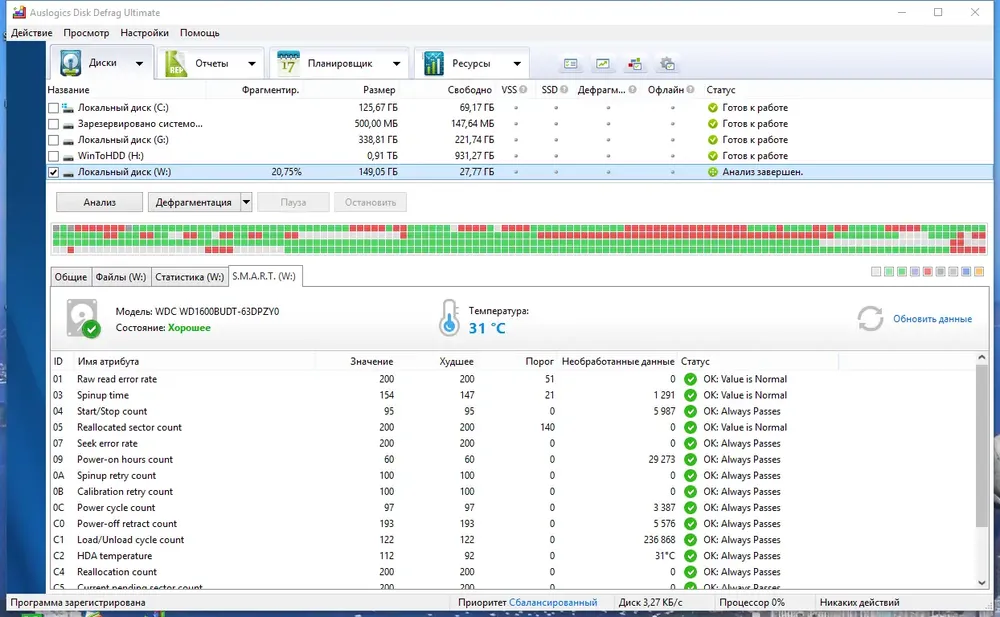Click the SMART table scrollbar down arrow
This screenshot has height=617, width=1000.
pos(982,583)
